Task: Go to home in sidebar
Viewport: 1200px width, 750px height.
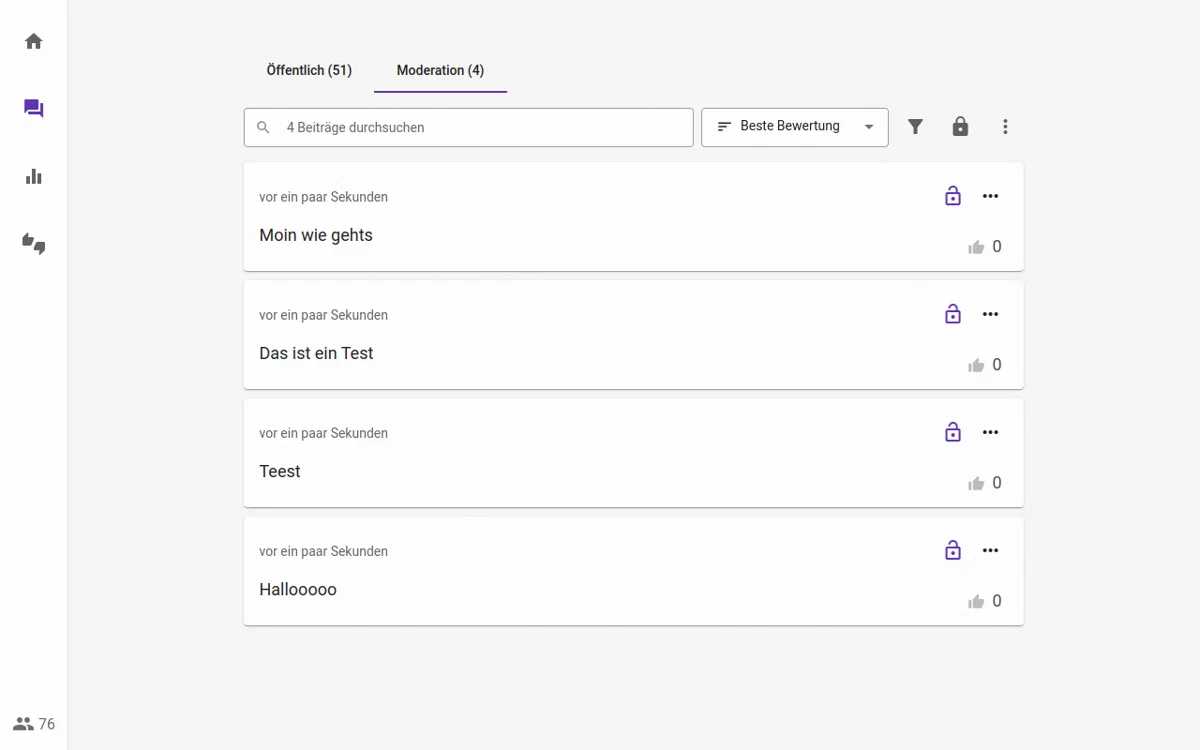Action: (x=34, y=41)
